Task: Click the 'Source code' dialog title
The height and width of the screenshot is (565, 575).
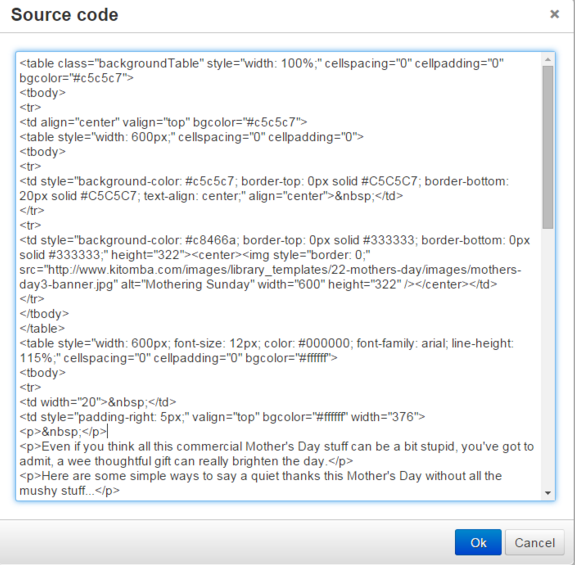Action: 65,15
